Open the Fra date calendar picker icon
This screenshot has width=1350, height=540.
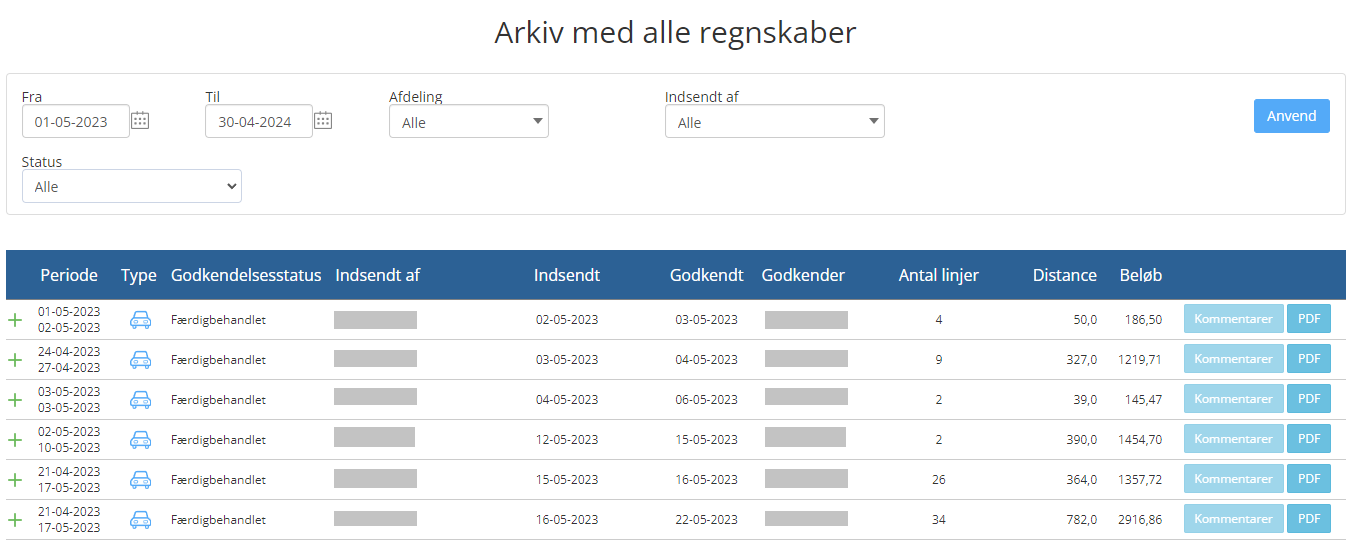click(140, 121)
